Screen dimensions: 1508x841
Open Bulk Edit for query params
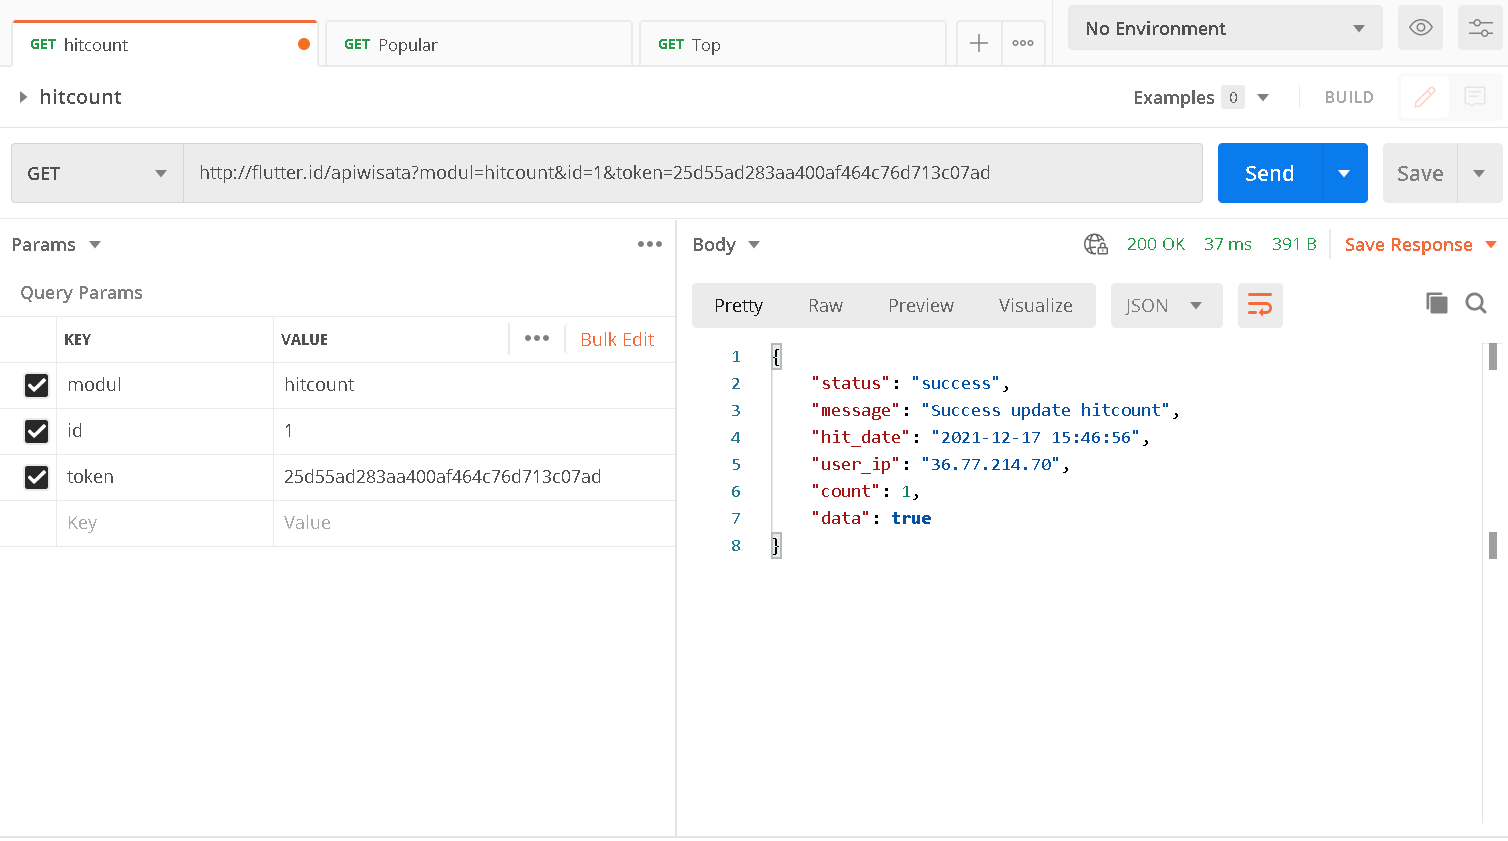[x=617, y=339]
